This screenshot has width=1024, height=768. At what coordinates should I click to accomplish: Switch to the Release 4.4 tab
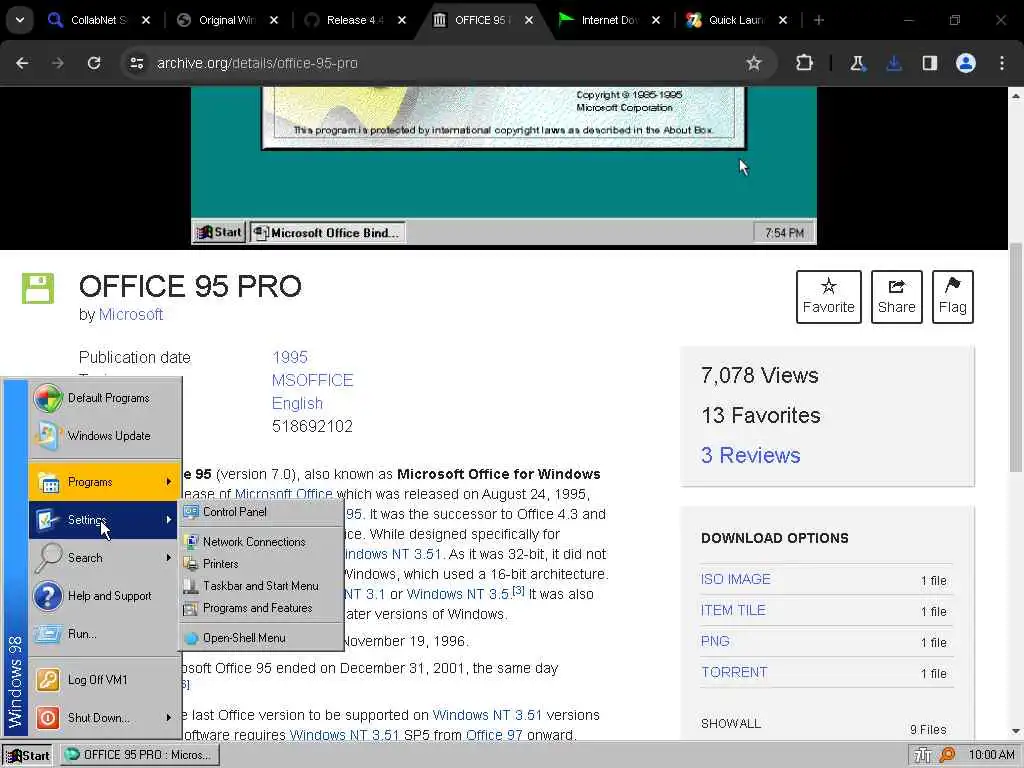pyautogui.click(x=355, y=20)
